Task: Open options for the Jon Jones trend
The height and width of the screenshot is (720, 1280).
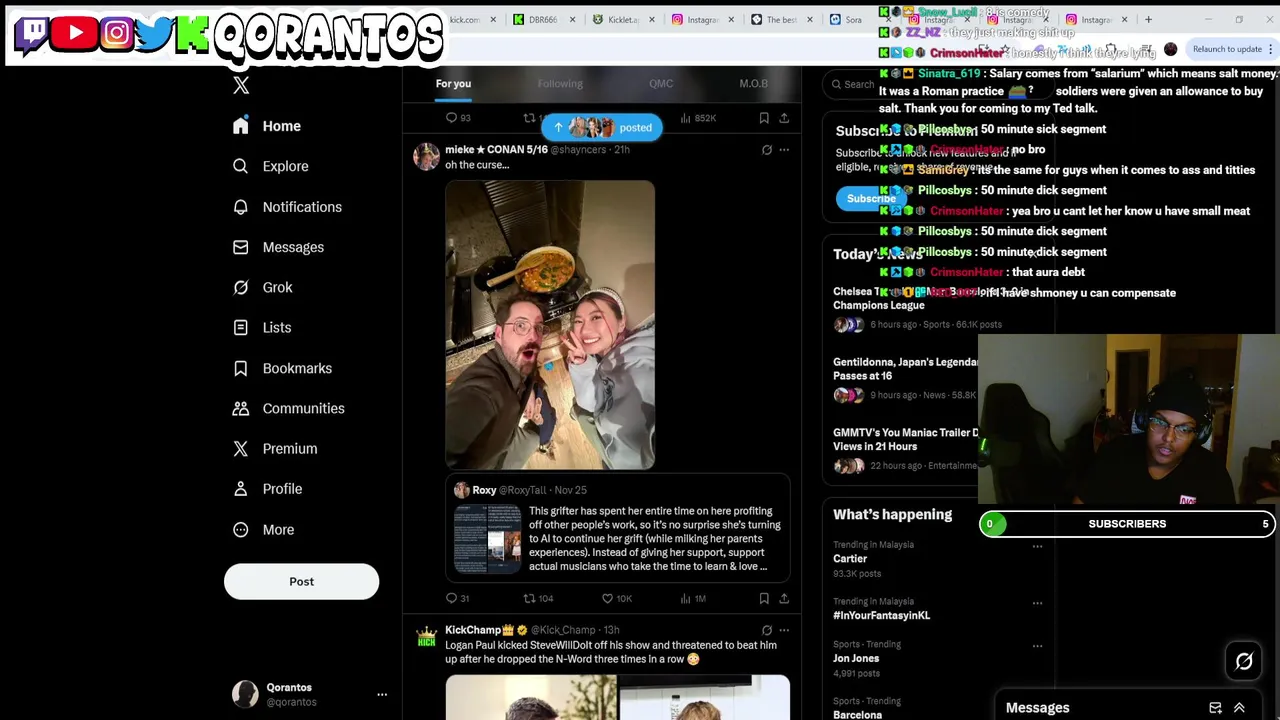Action: [x=1037, y=646]
